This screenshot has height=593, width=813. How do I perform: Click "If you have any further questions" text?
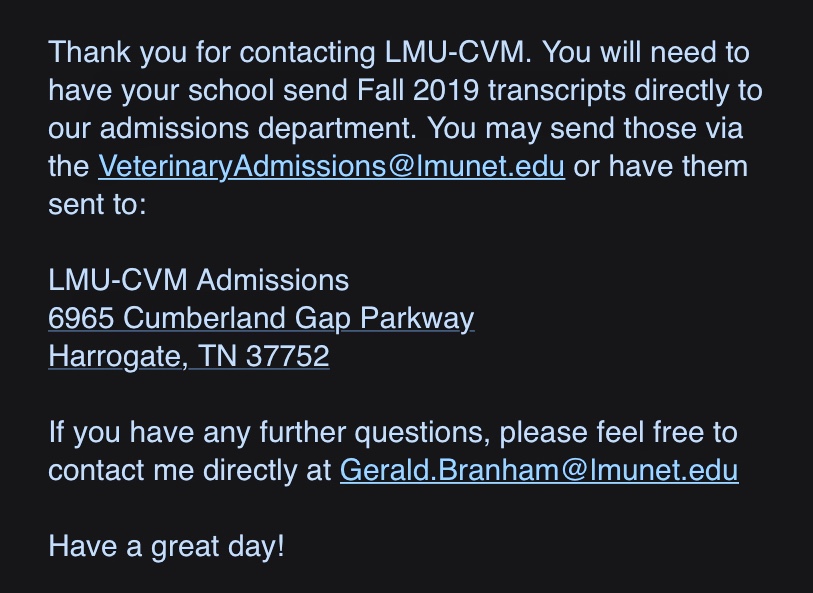(x=269, y=432)
